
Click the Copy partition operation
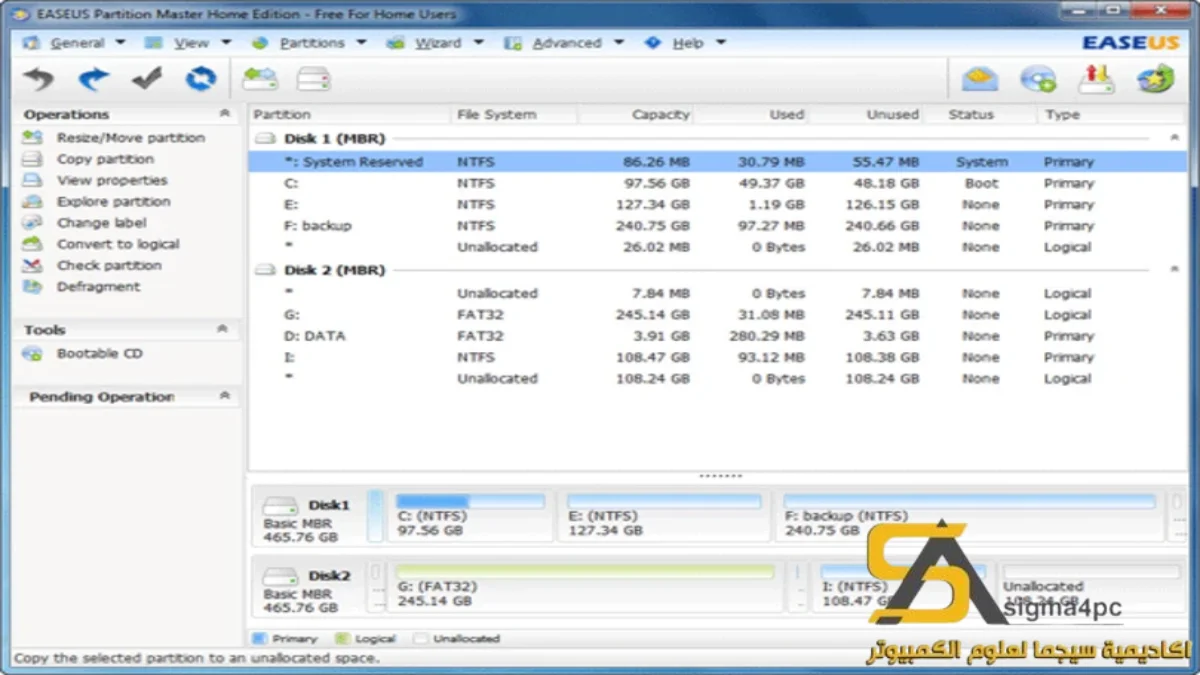[x=105, y=159]
